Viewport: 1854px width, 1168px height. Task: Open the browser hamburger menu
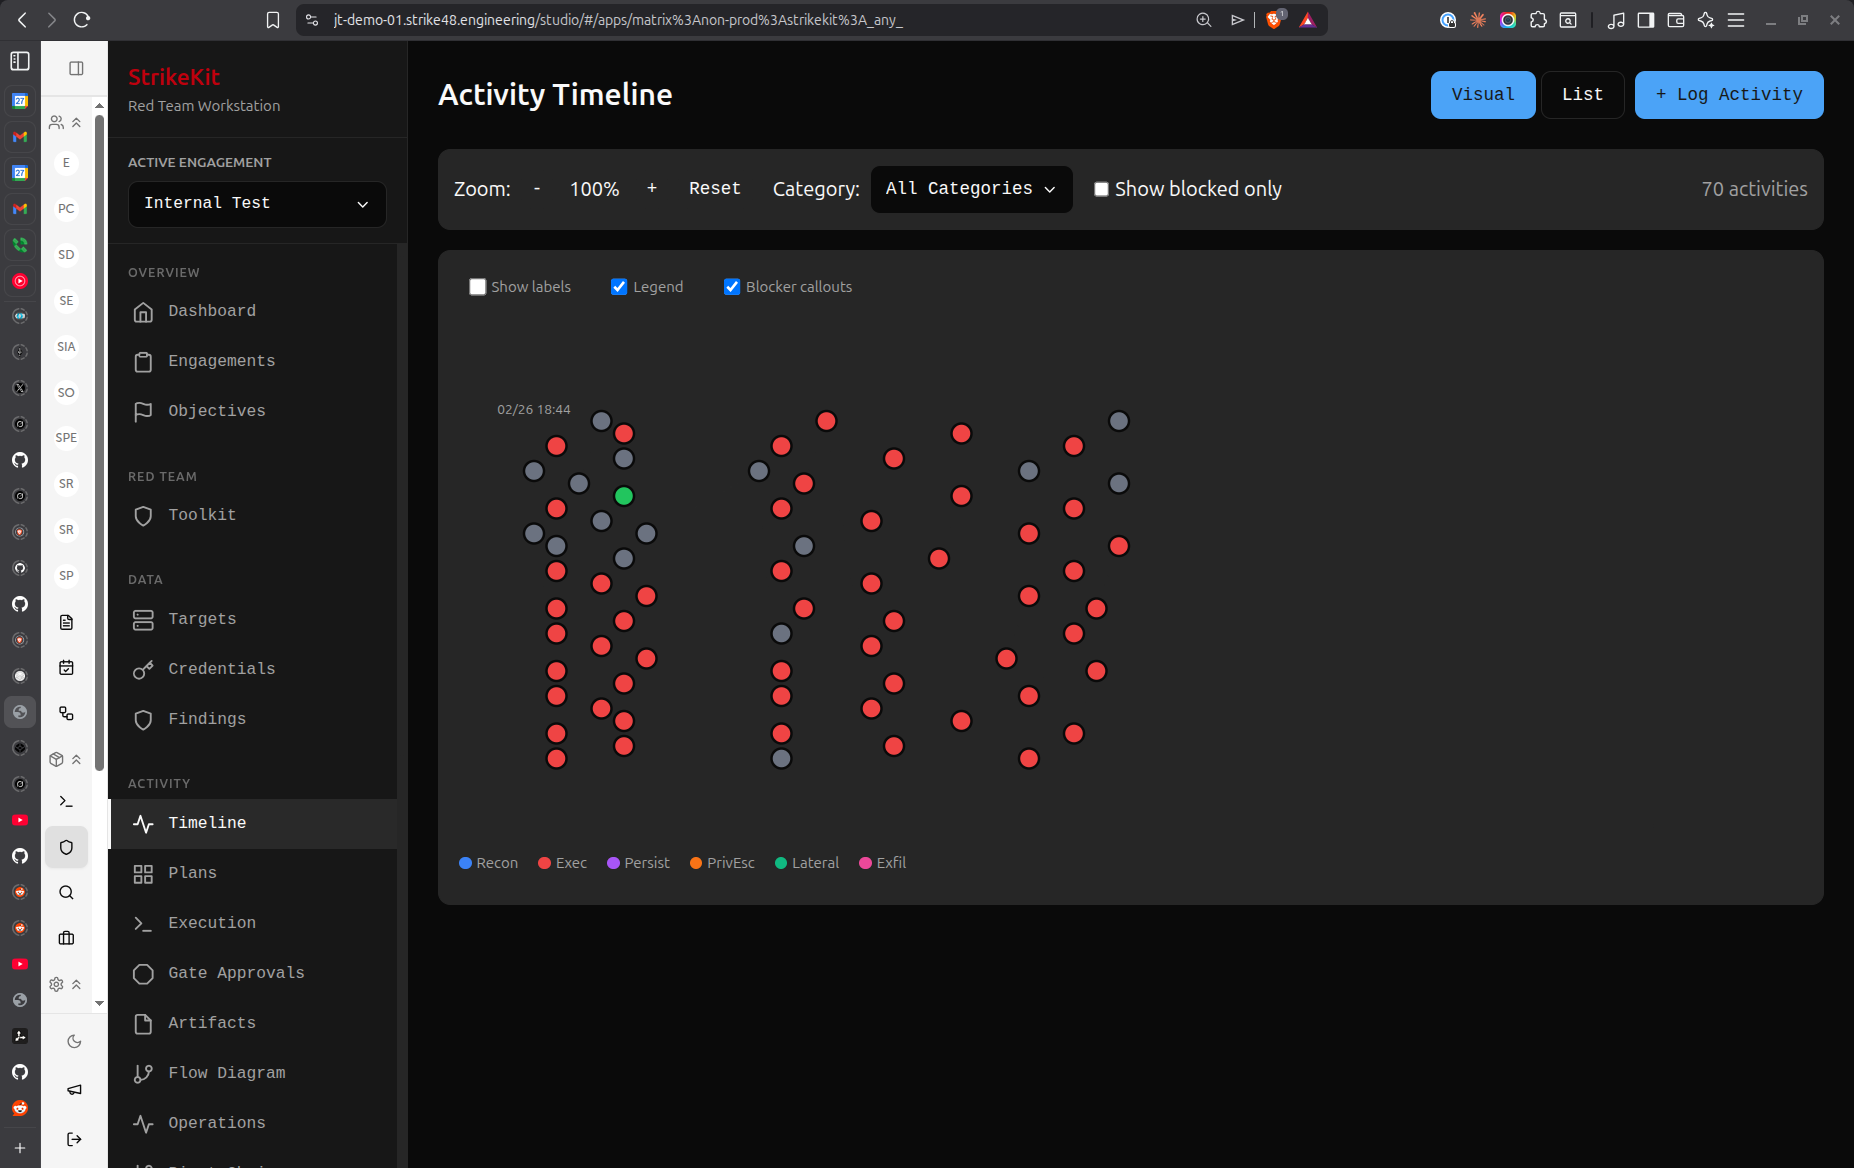click(1736, 20)
